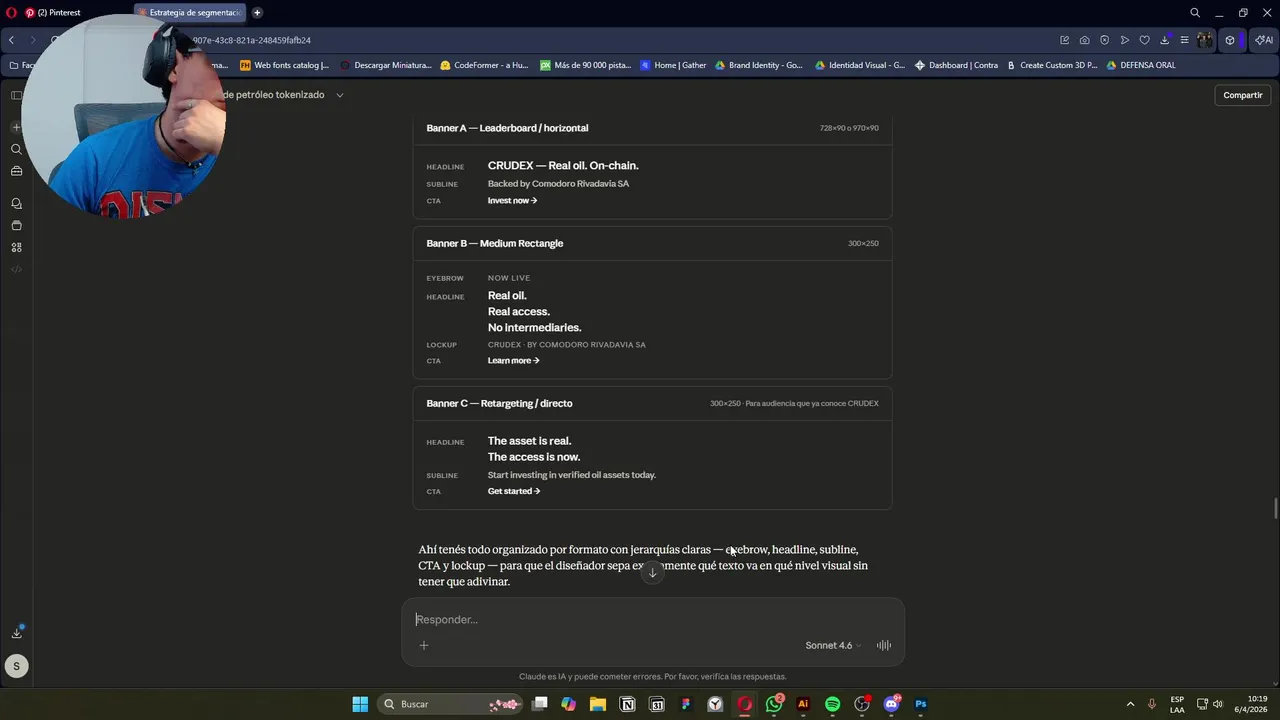This screenshot has height=720, width=1280.
Task: Click the attach plus icon in chat box
Action: click(x=424, y=645)
